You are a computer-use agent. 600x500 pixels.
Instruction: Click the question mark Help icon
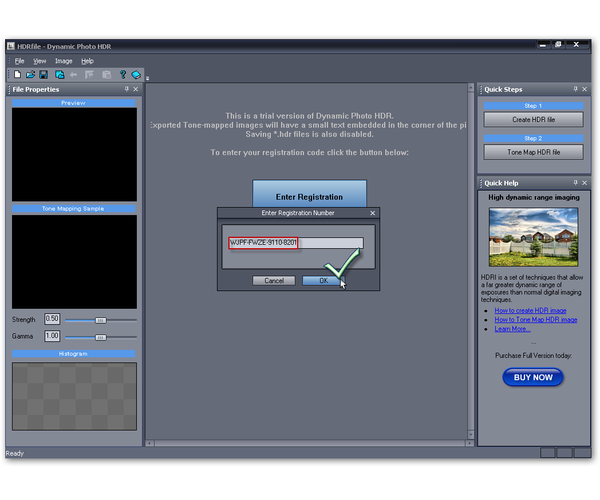click(123, 75)
